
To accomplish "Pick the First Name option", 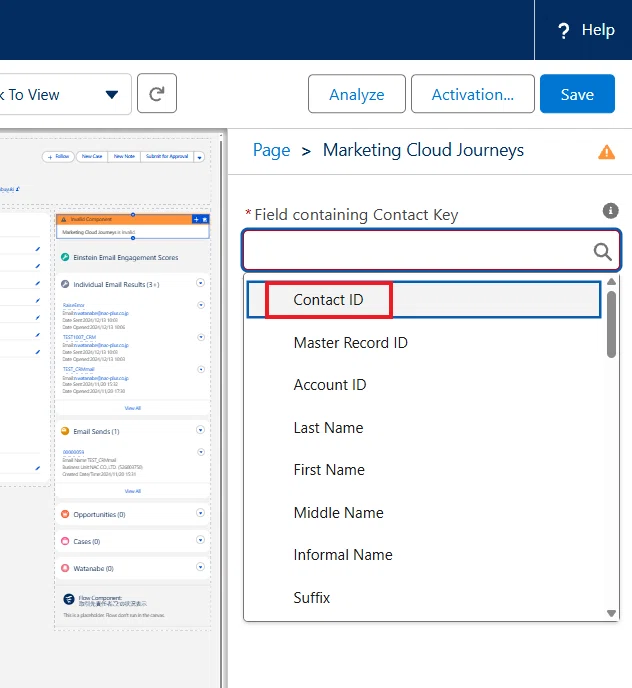I will [x=424, y=470].
